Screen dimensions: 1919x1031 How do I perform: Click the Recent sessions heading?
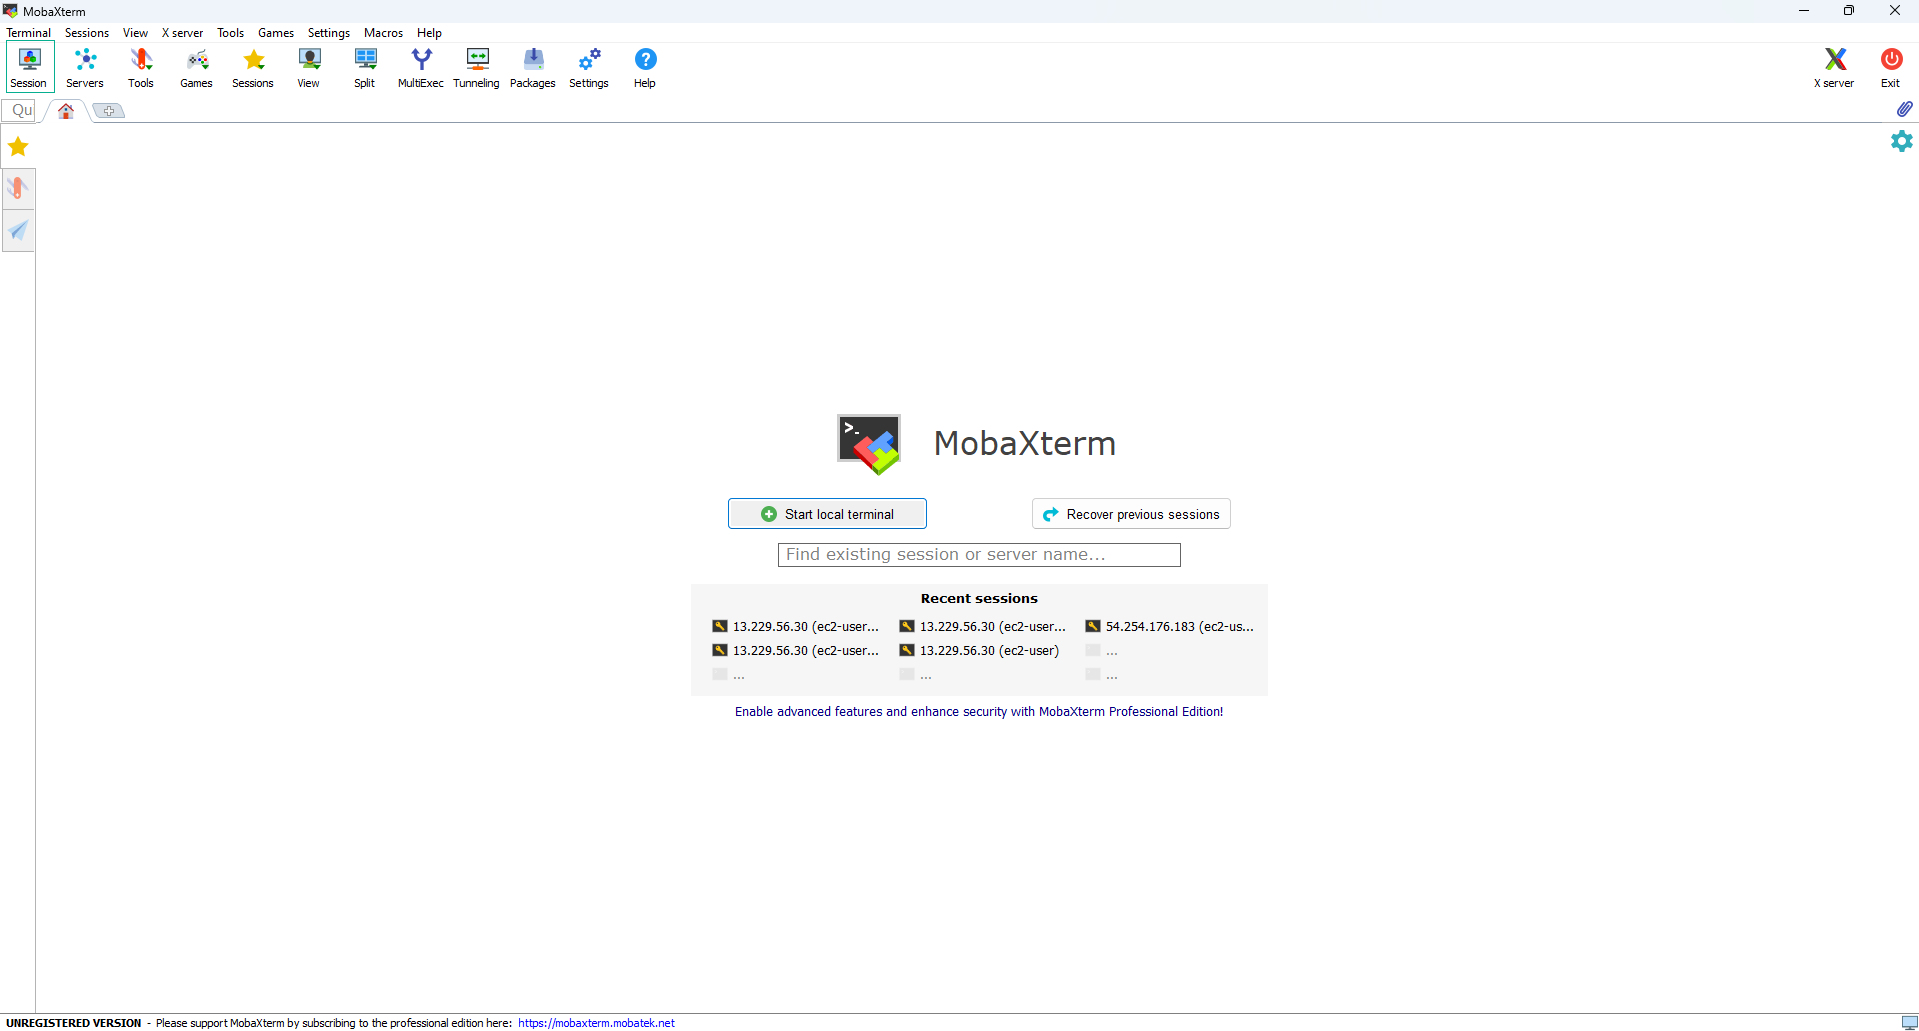(x=979, y=599)
